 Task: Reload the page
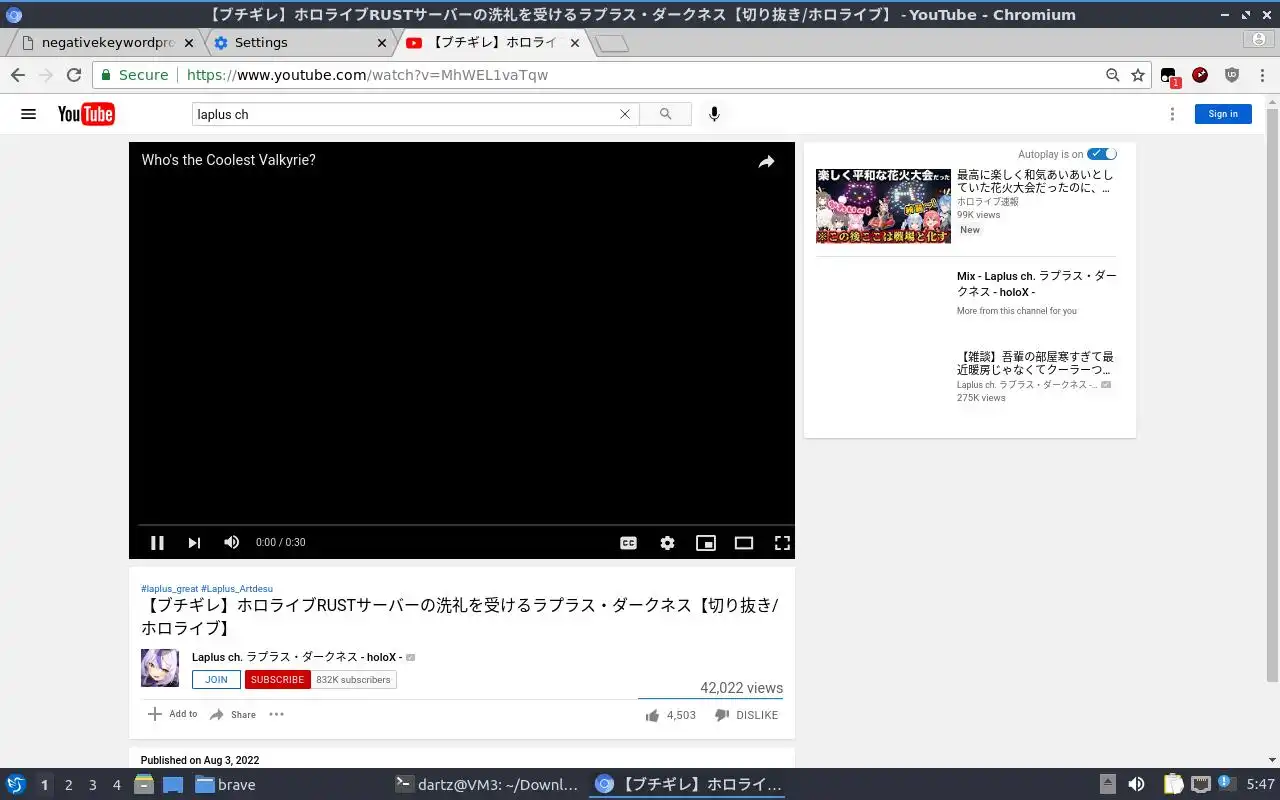[74, 75]
